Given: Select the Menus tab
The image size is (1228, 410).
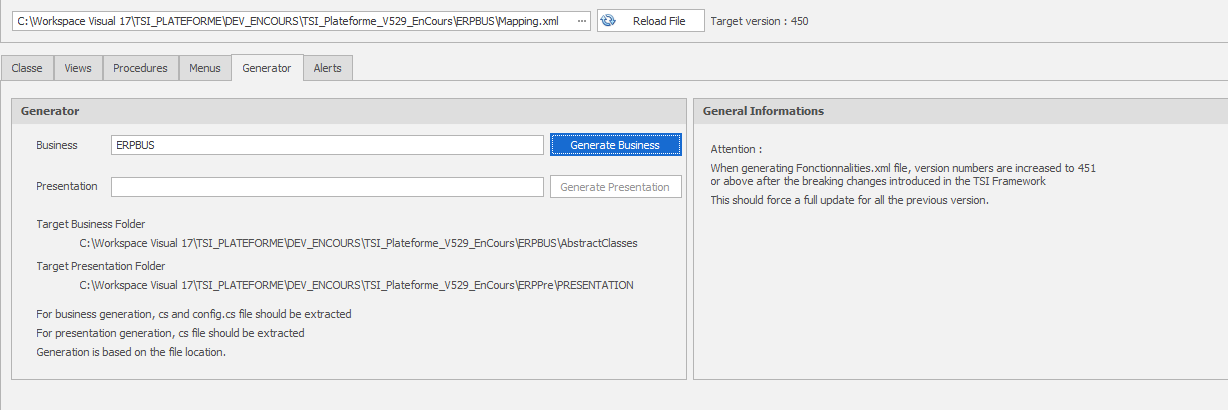Looking at the screenshot, I should coord(205,68).
